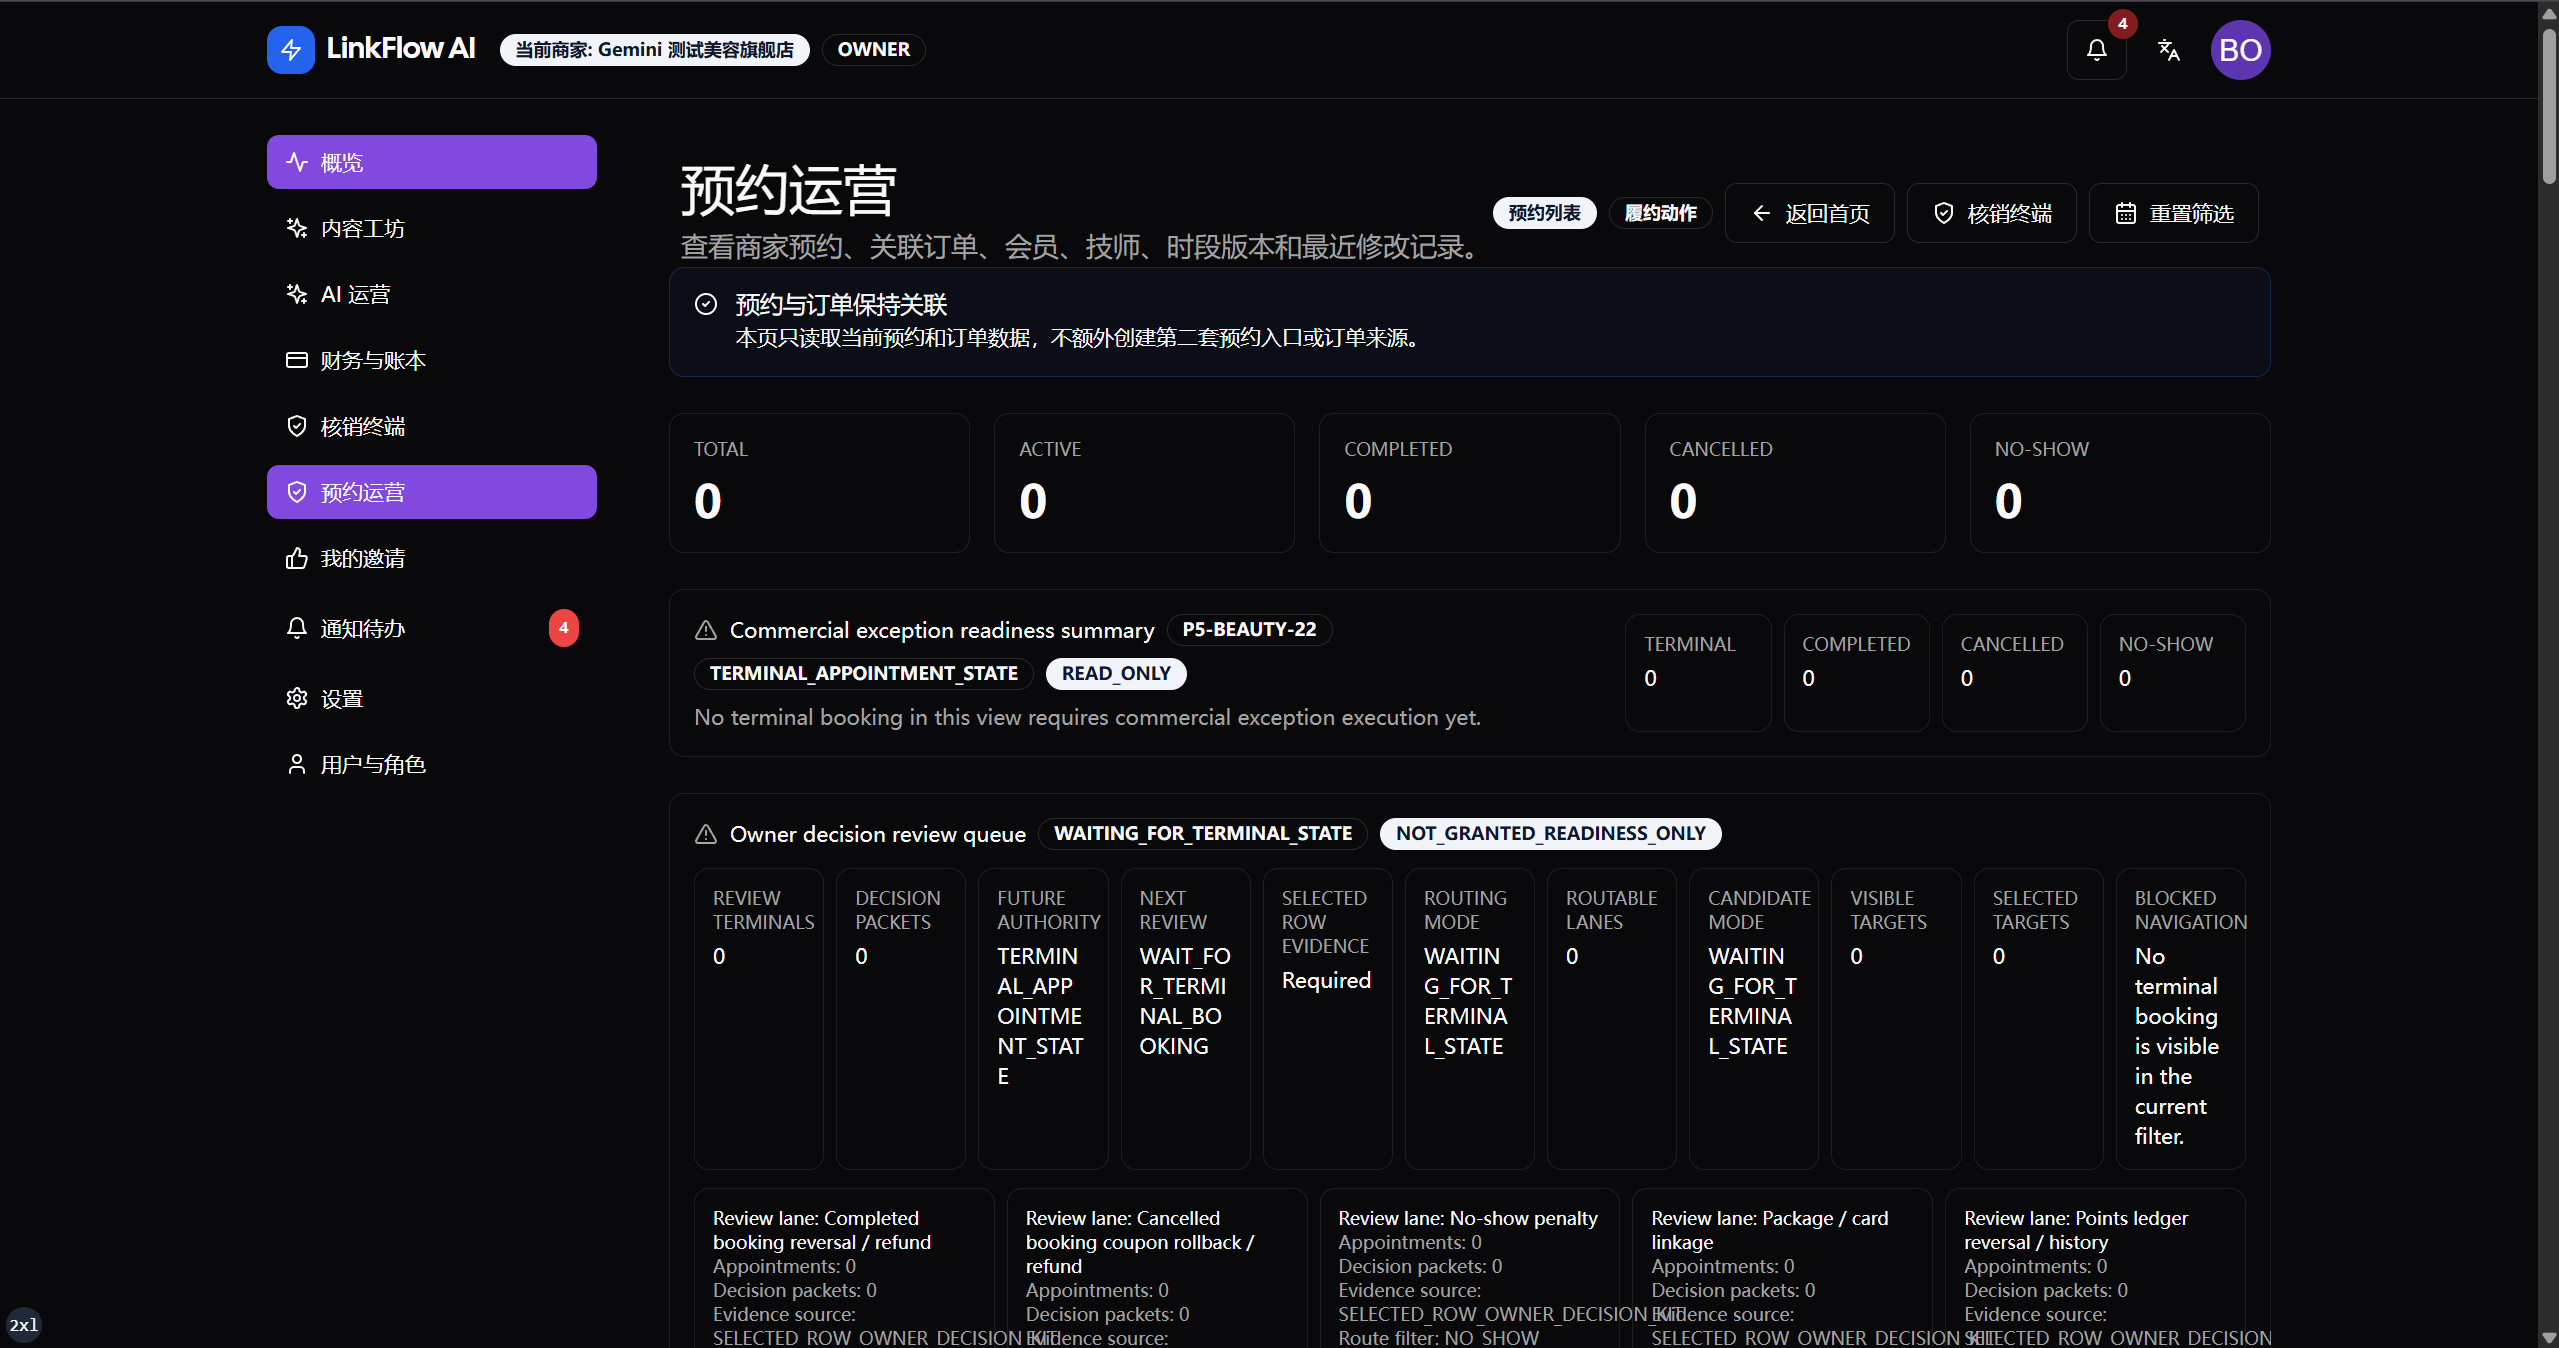Viewport: 2559px width, 1348px height.
Task: Open 我的邀请 in the sidebar
Action: click(x=432, y=558)
